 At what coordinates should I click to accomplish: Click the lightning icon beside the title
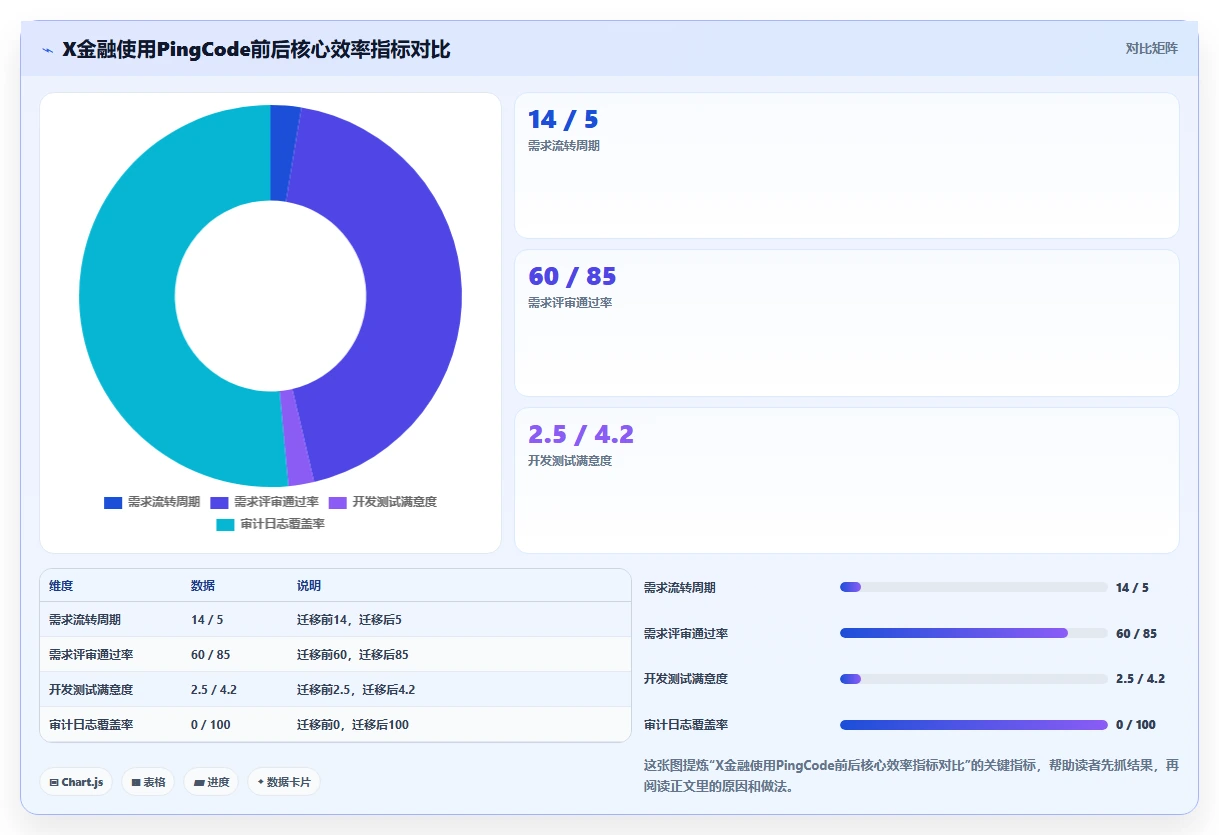click(48, 50)
